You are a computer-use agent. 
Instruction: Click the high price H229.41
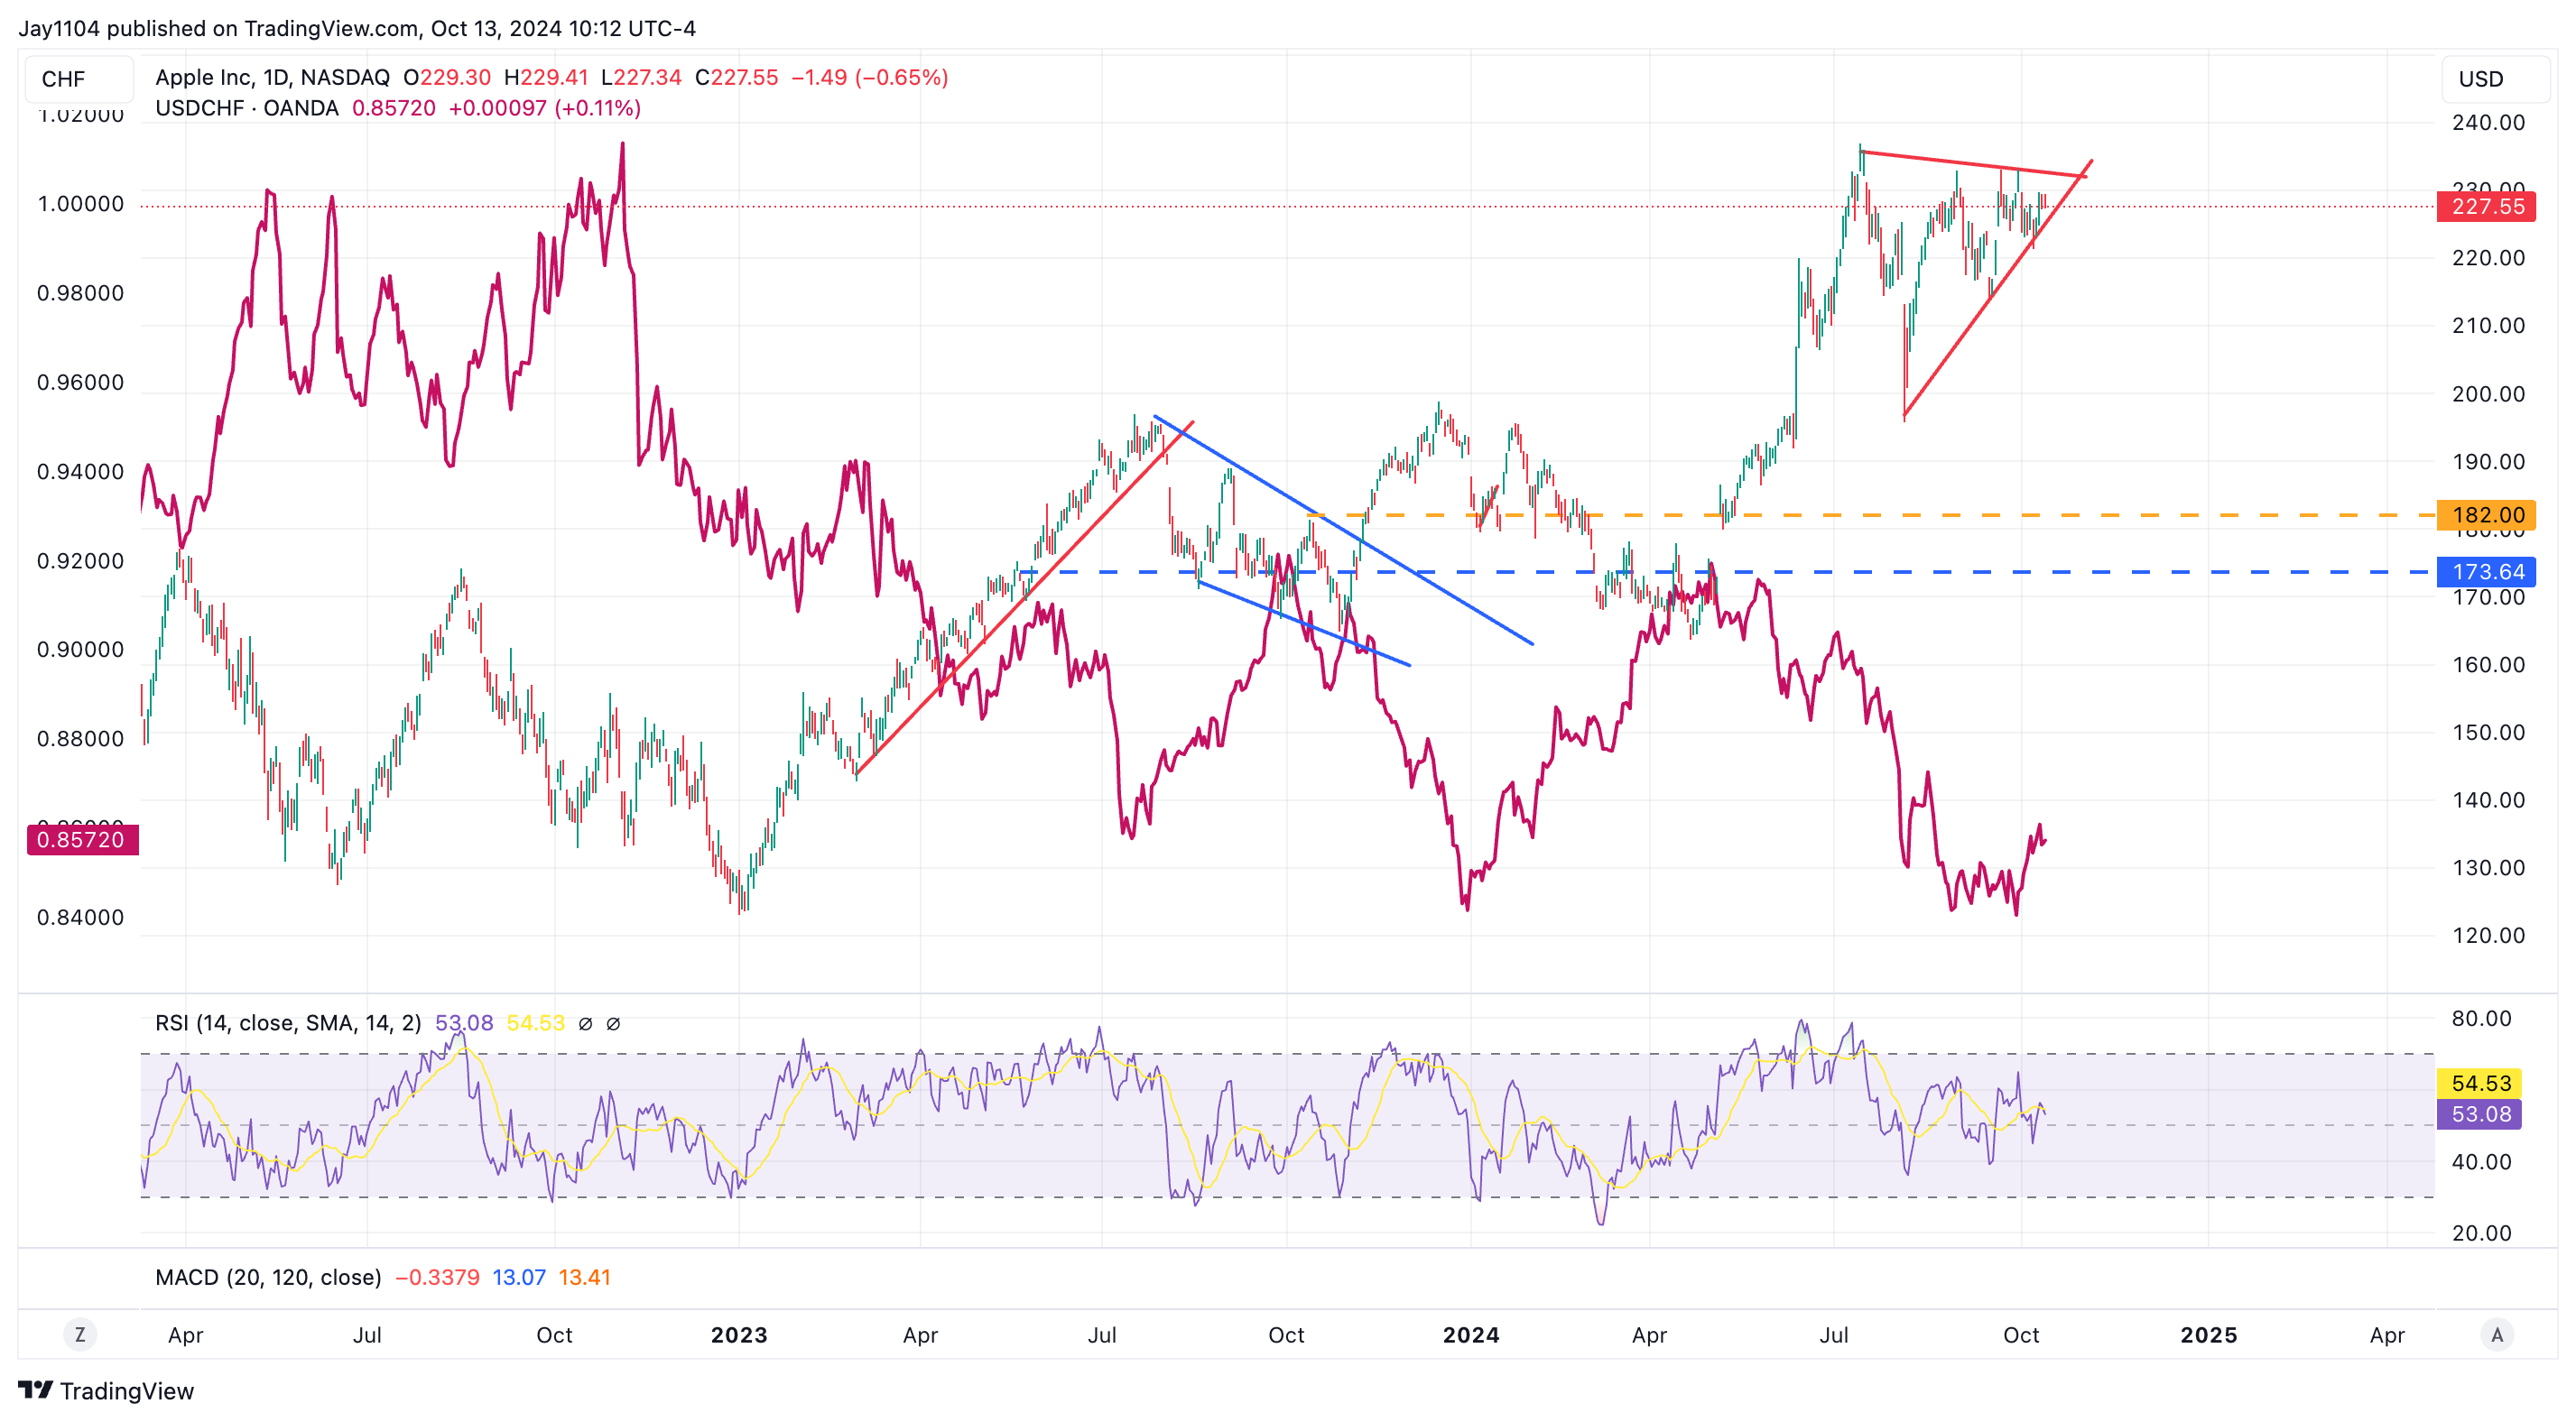[546, 77]
